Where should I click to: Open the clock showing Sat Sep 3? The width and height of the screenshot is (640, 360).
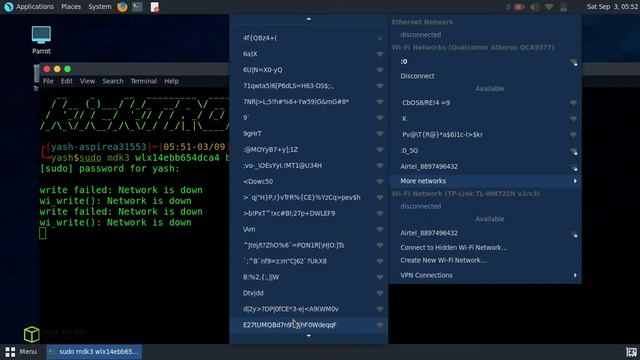click(612, 7)
